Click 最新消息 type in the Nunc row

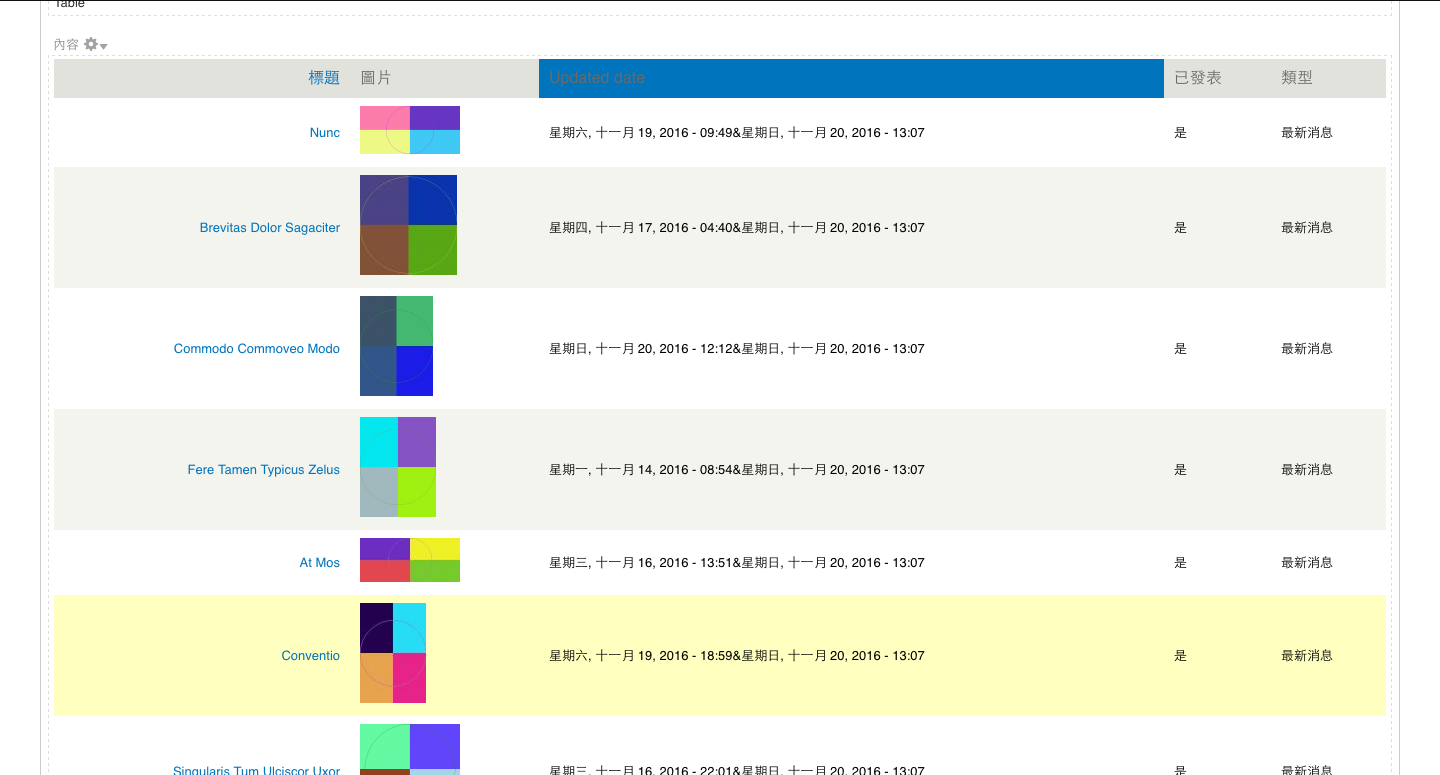[x=1307, y=133]
